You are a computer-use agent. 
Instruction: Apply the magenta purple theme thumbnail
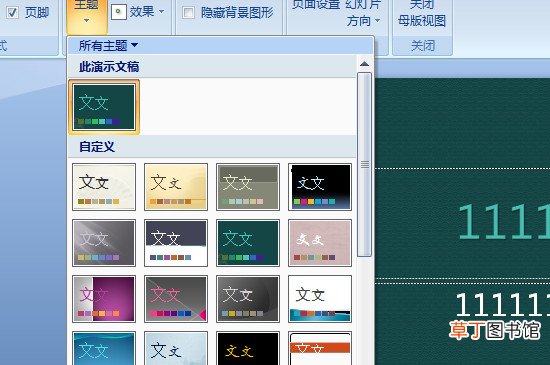[104, 299]
